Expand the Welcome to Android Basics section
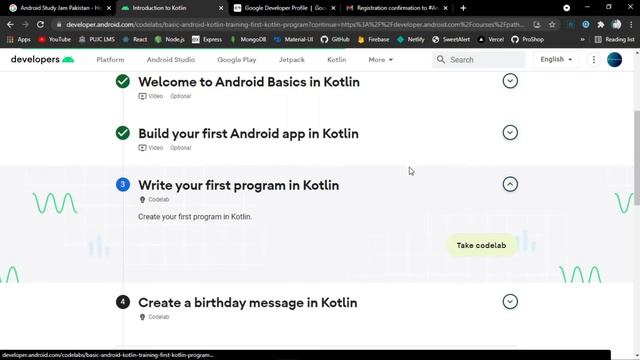 point(510,81)
